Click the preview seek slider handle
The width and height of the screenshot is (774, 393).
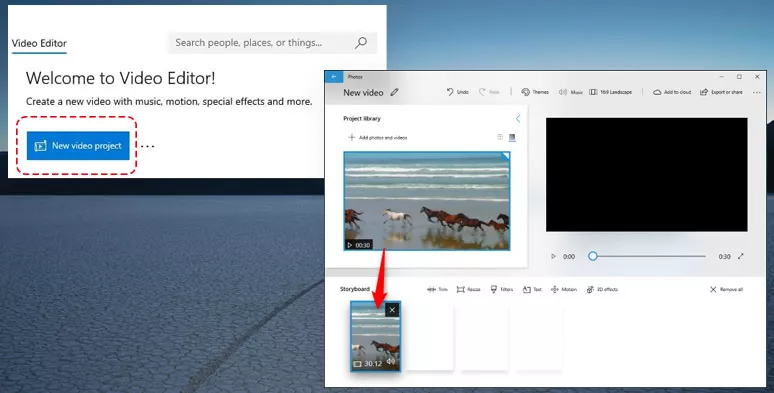click(593, 256)
